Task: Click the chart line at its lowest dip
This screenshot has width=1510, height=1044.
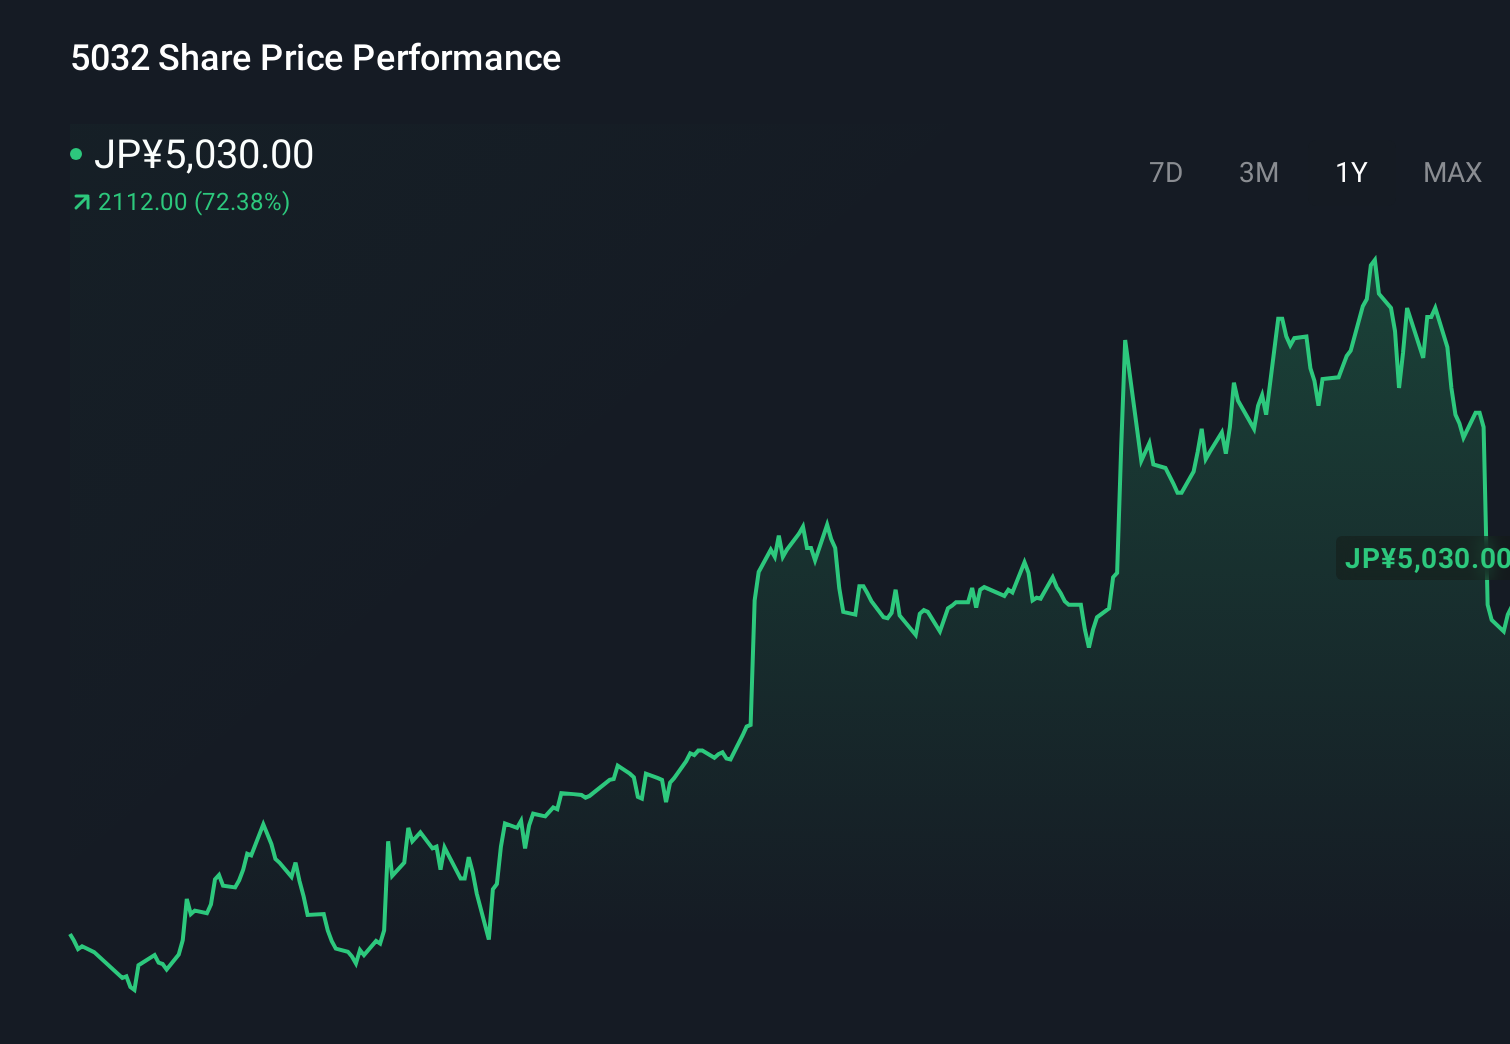Action: [x=133, y=990]
